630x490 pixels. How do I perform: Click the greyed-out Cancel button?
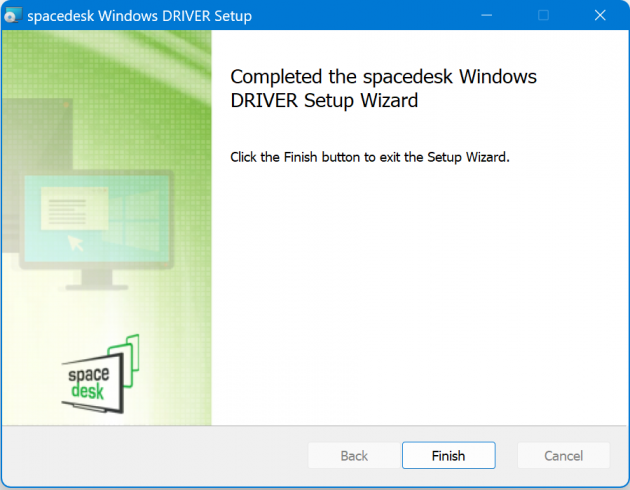click(x=563, y=456)
